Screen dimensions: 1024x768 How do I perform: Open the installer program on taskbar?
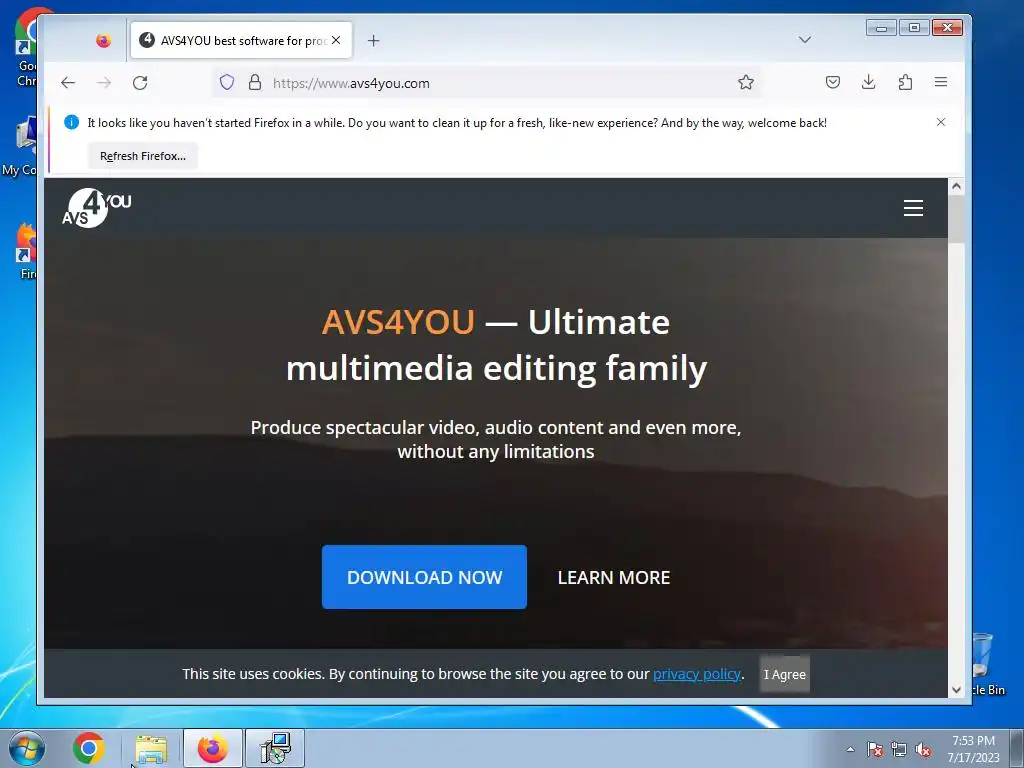pyautogui.click(x=275, y=748)
